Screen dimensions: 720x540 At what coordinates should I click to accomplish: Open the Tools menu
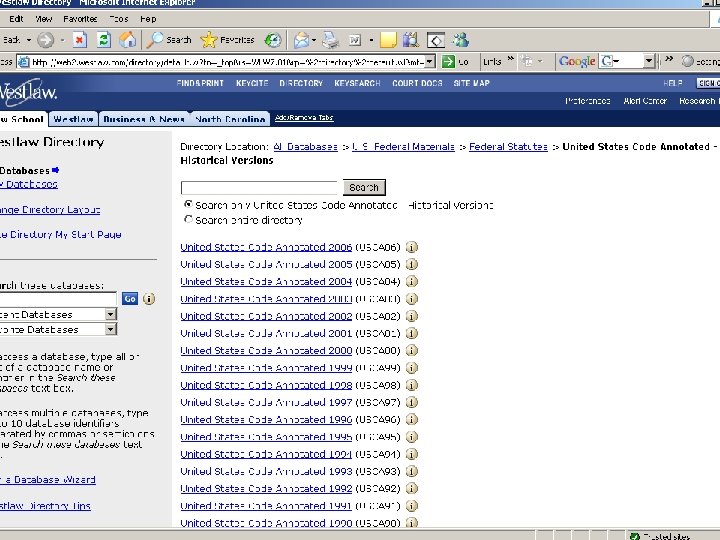pyautogui.click(x=119, y=19)
